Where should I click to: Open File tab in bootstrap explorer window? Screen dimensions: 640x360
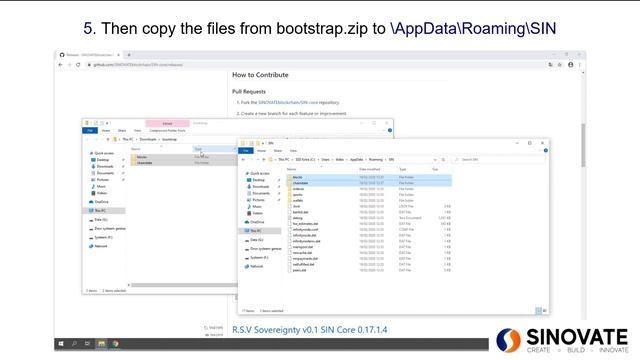pyautogui.click(x=90, y=131)
